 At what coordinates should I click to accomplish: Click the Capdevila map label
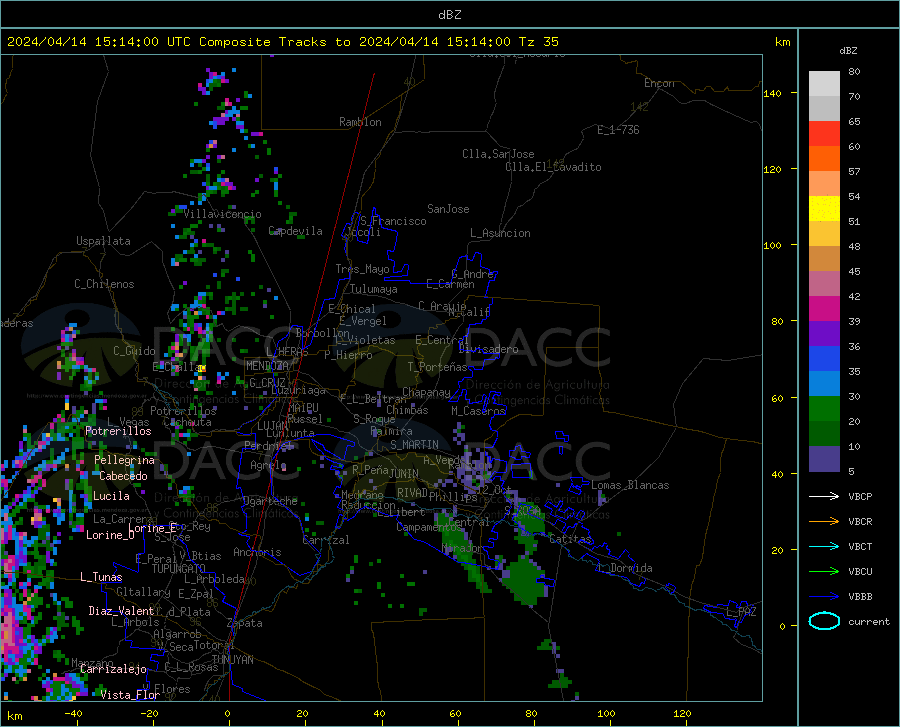point(295,231)
